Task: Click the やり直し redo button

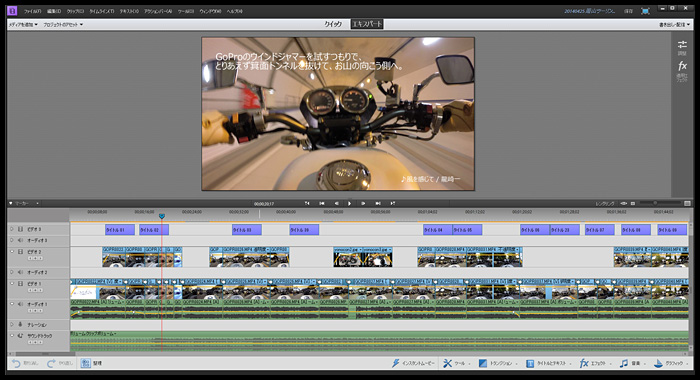Action: 59,363
